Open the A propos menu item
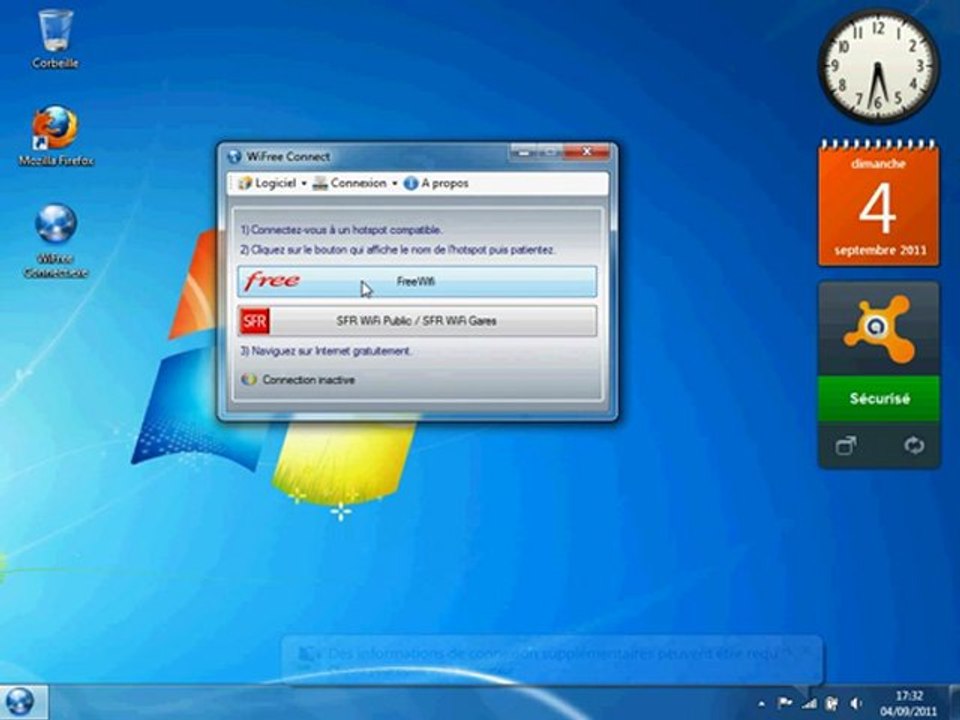960x720 pixels. pyautogui.click(x=437, y=183)
